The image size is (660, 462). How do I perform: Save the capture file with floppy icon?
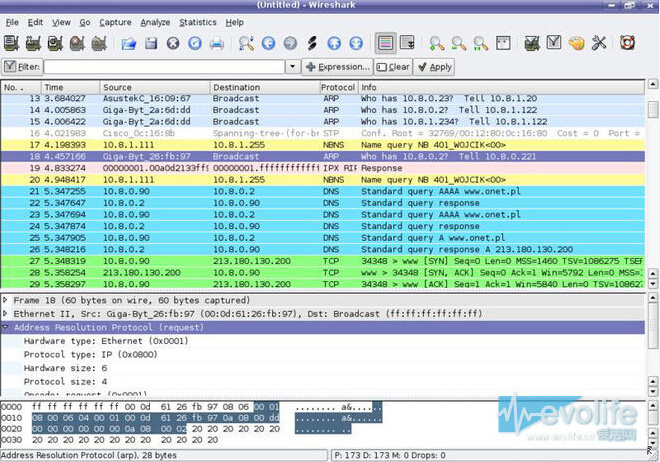point(151,43)
